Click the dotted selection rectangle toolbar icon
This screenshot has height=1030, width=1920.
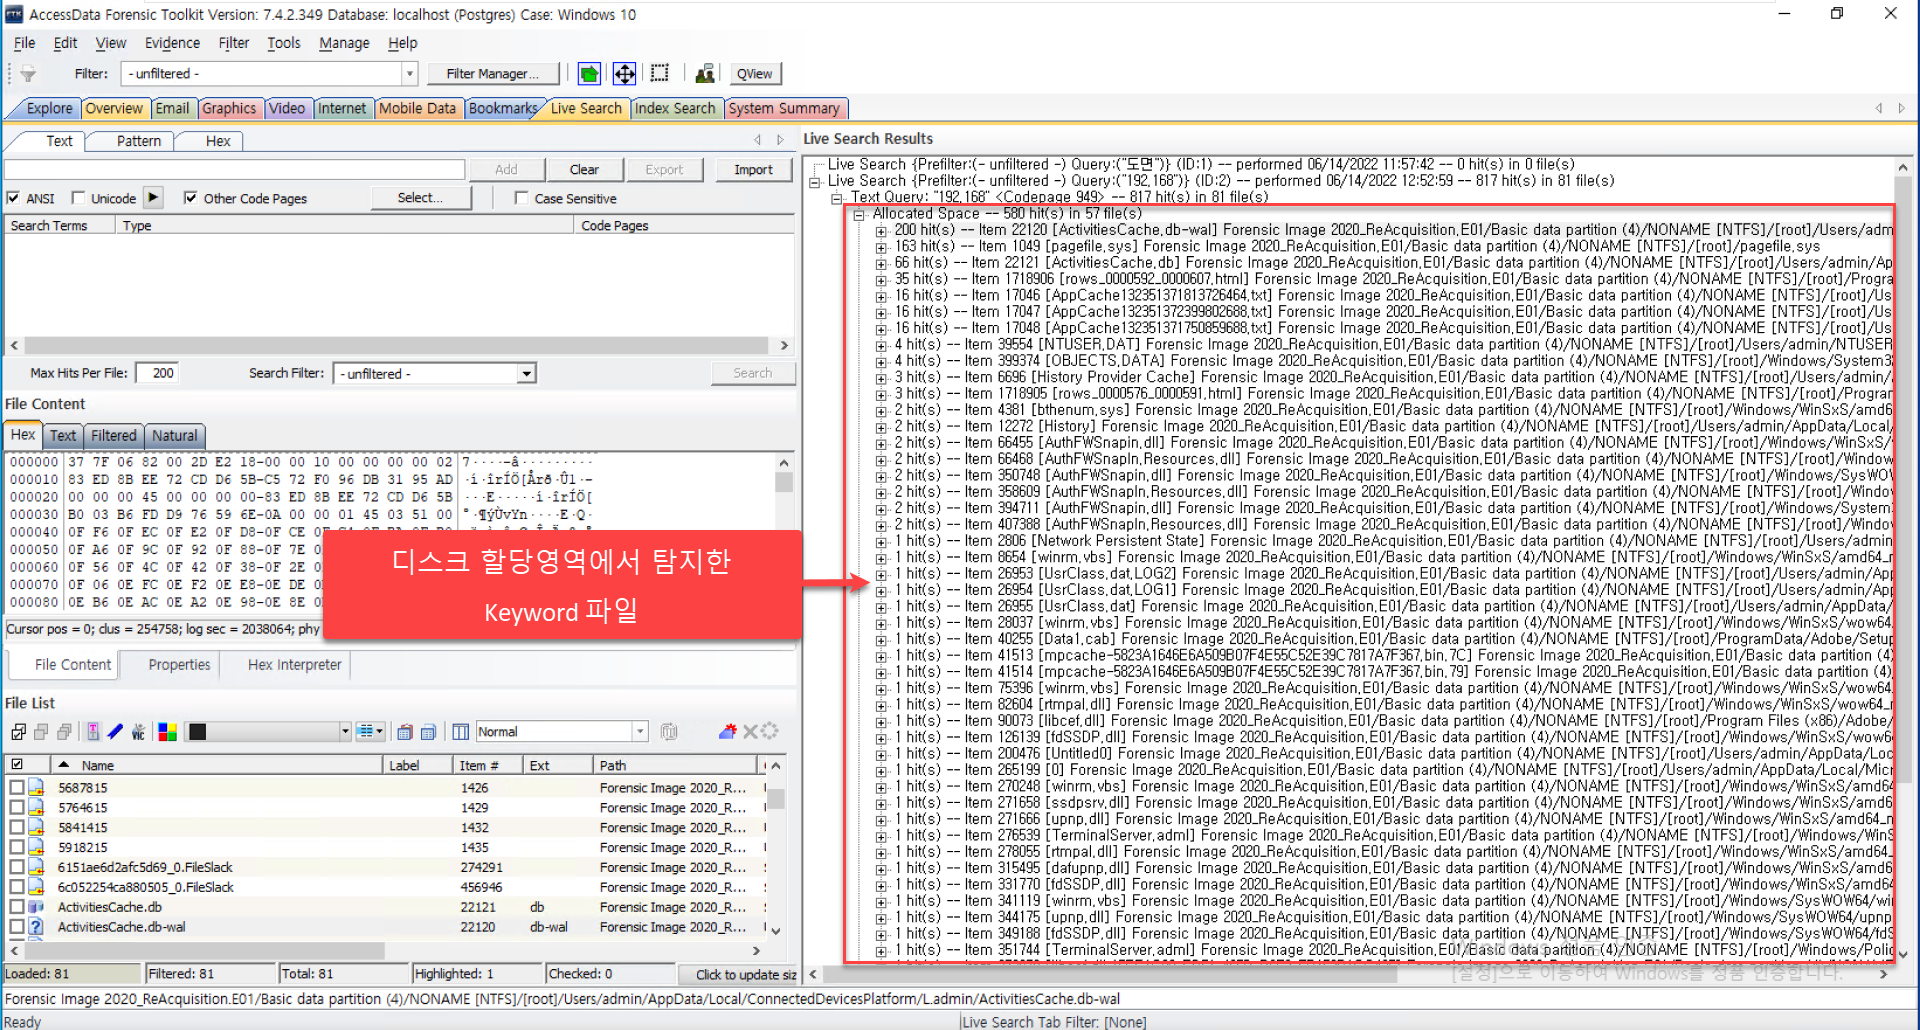(660, 74)
